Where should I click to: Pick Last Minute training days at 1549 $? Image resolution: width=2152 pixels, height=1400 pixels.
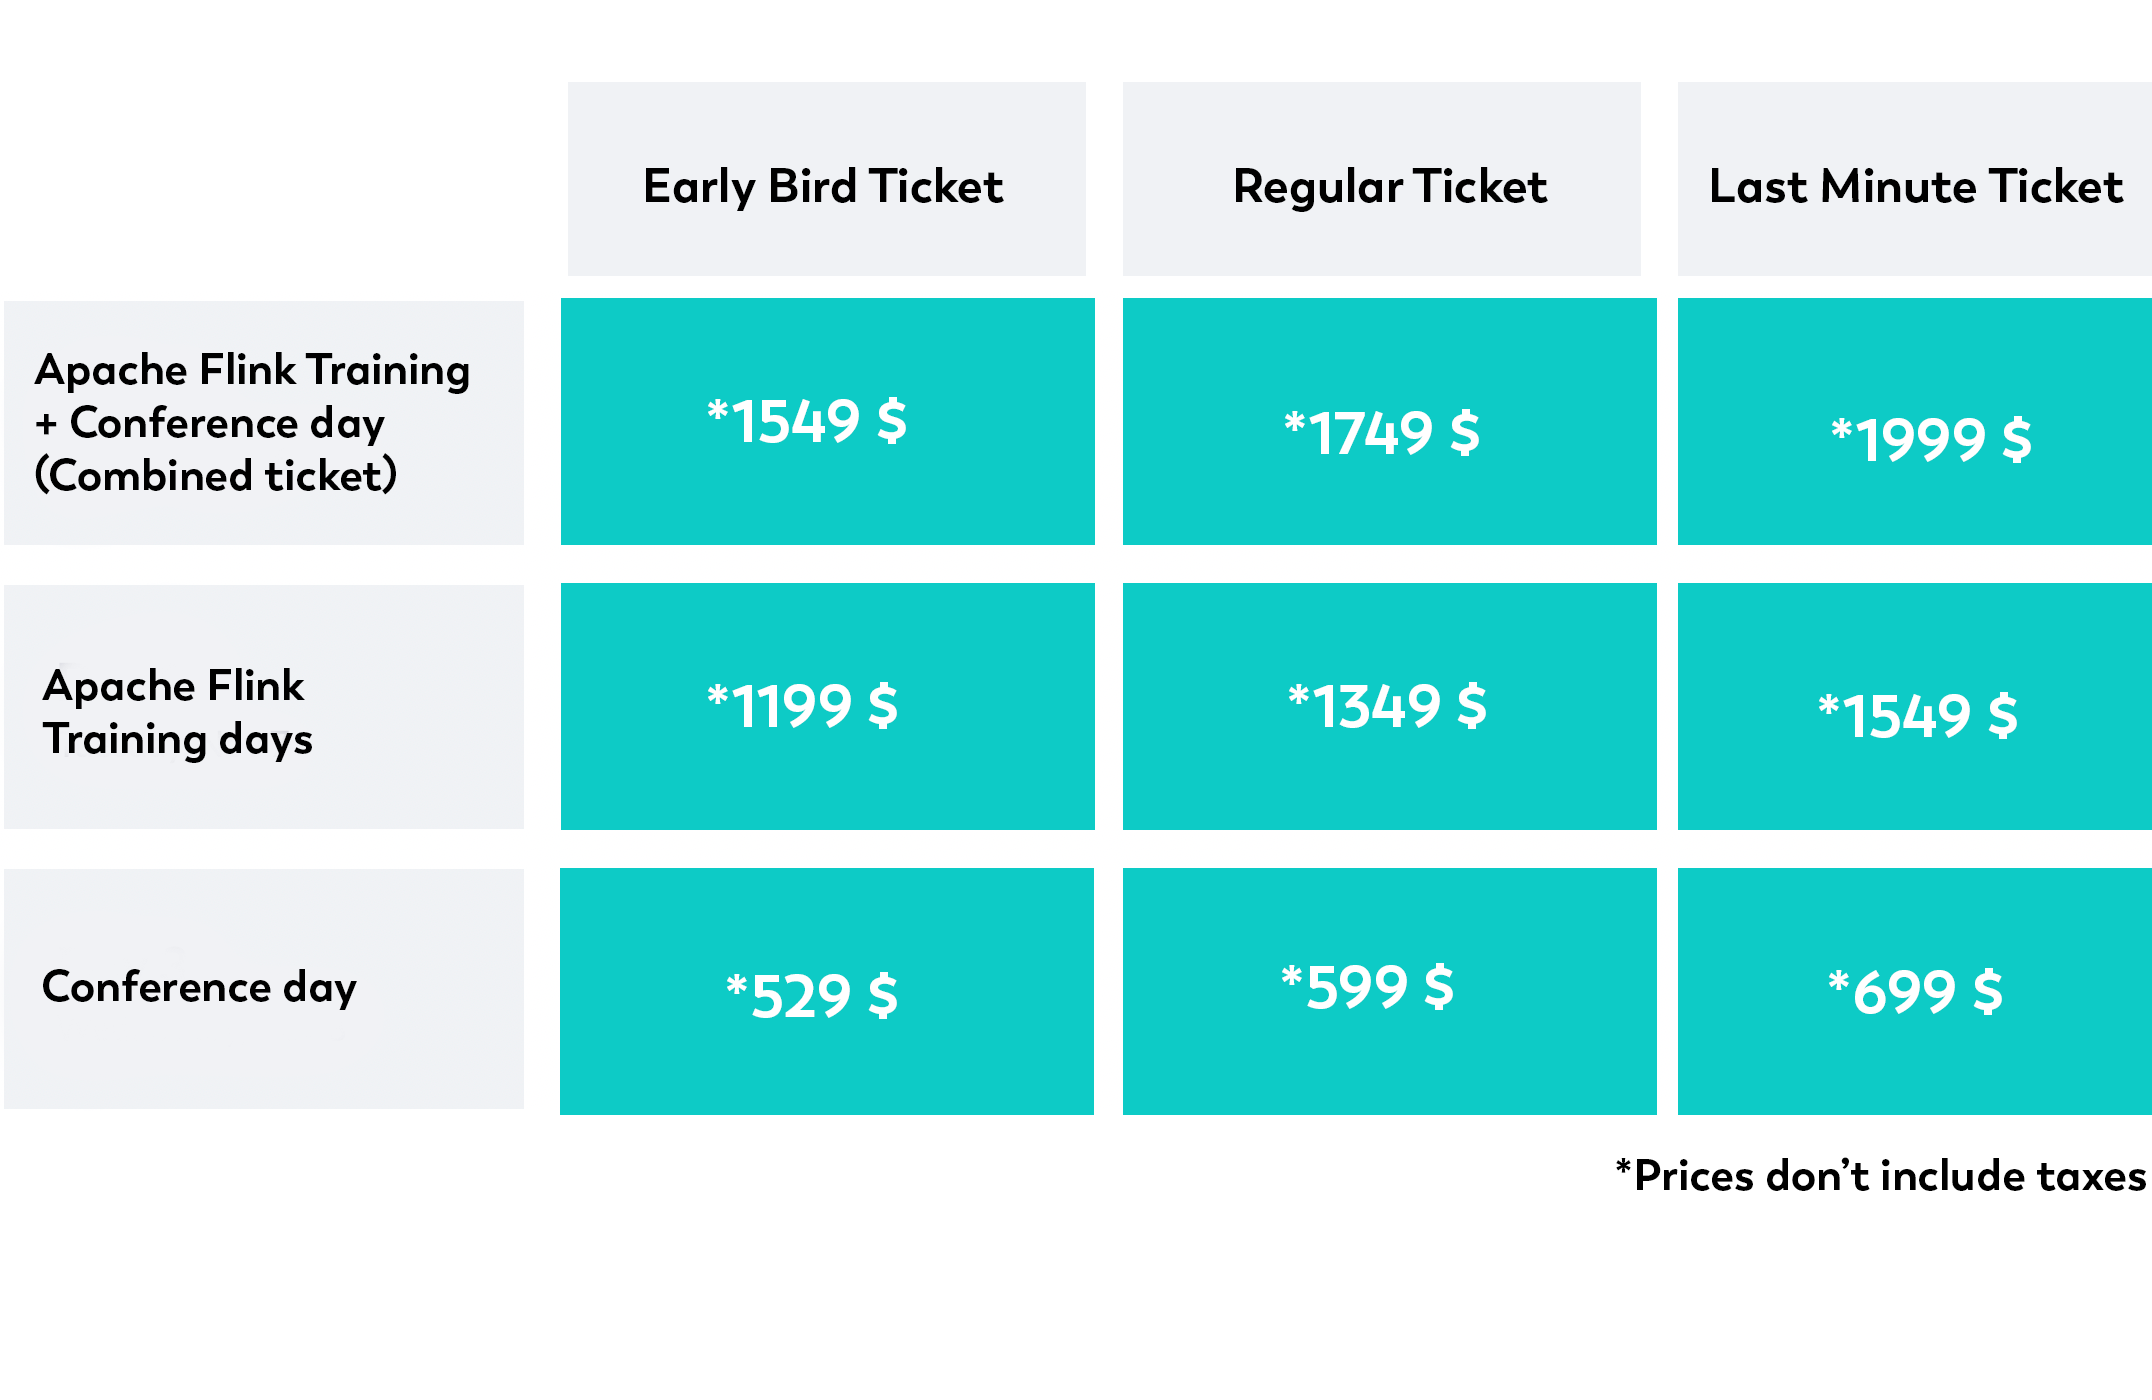tap(1914, 707)
